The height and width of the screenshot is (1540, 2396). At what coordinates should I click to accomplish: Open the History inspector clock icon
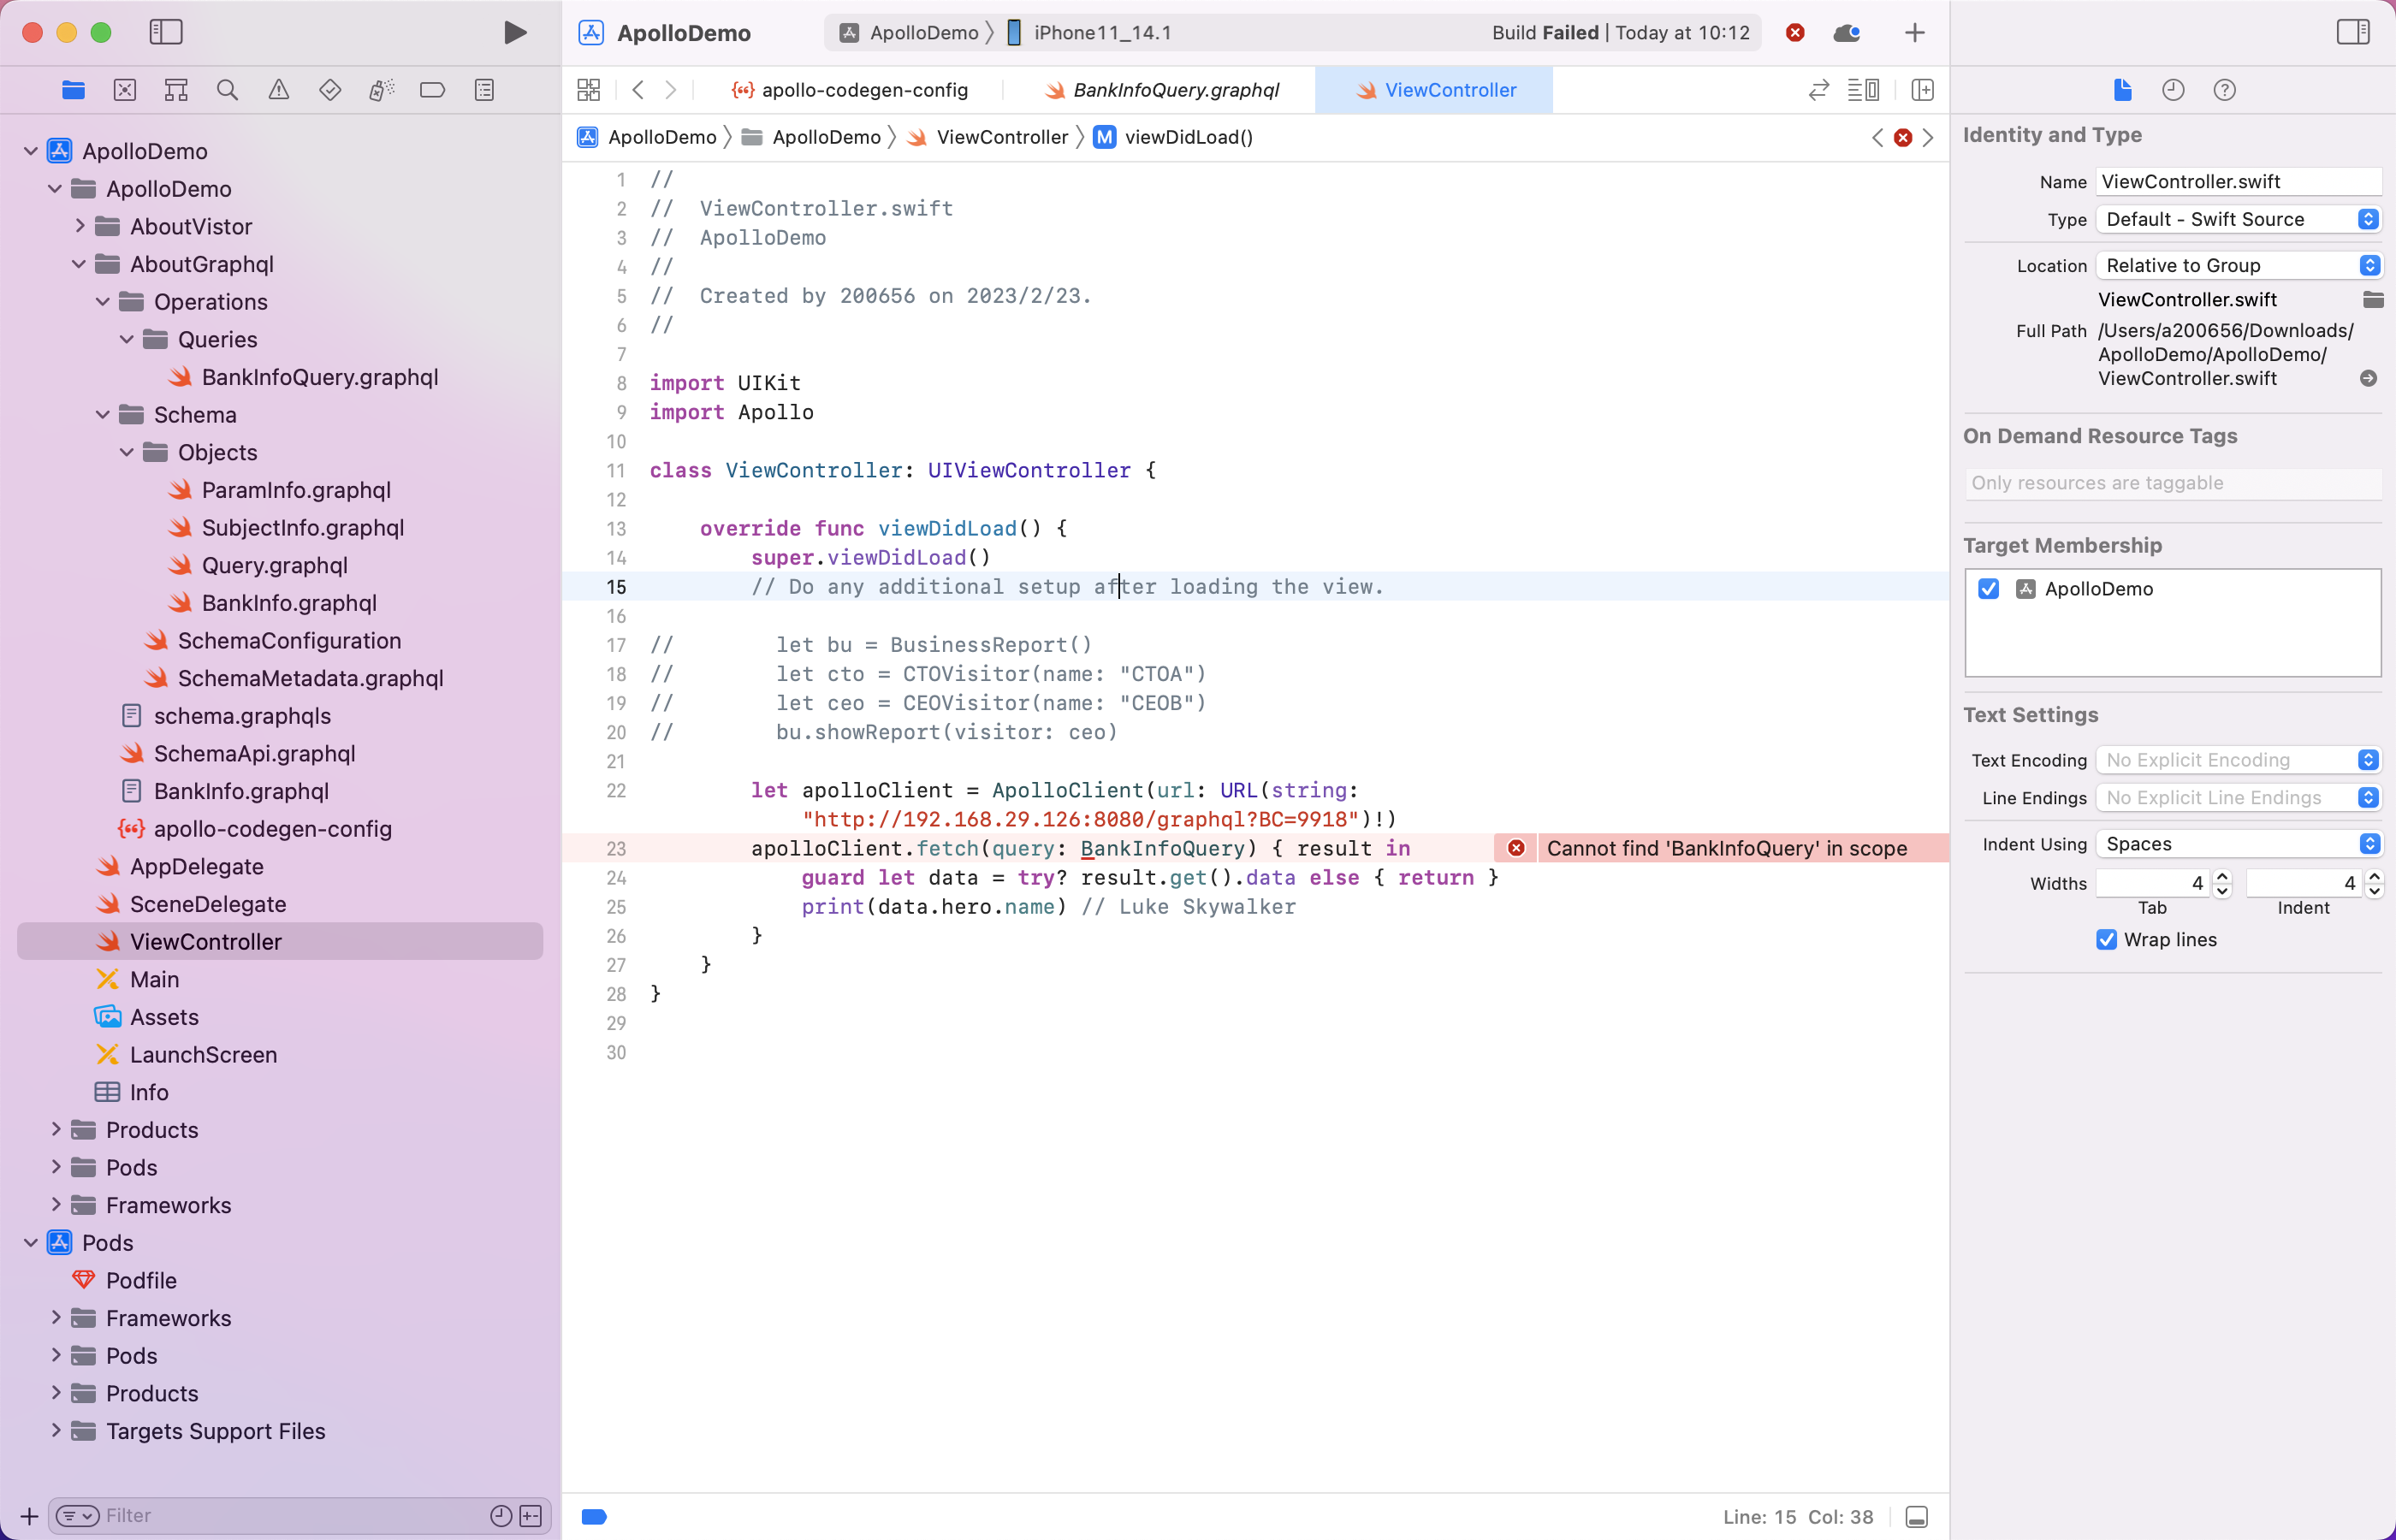(2173, 90)
